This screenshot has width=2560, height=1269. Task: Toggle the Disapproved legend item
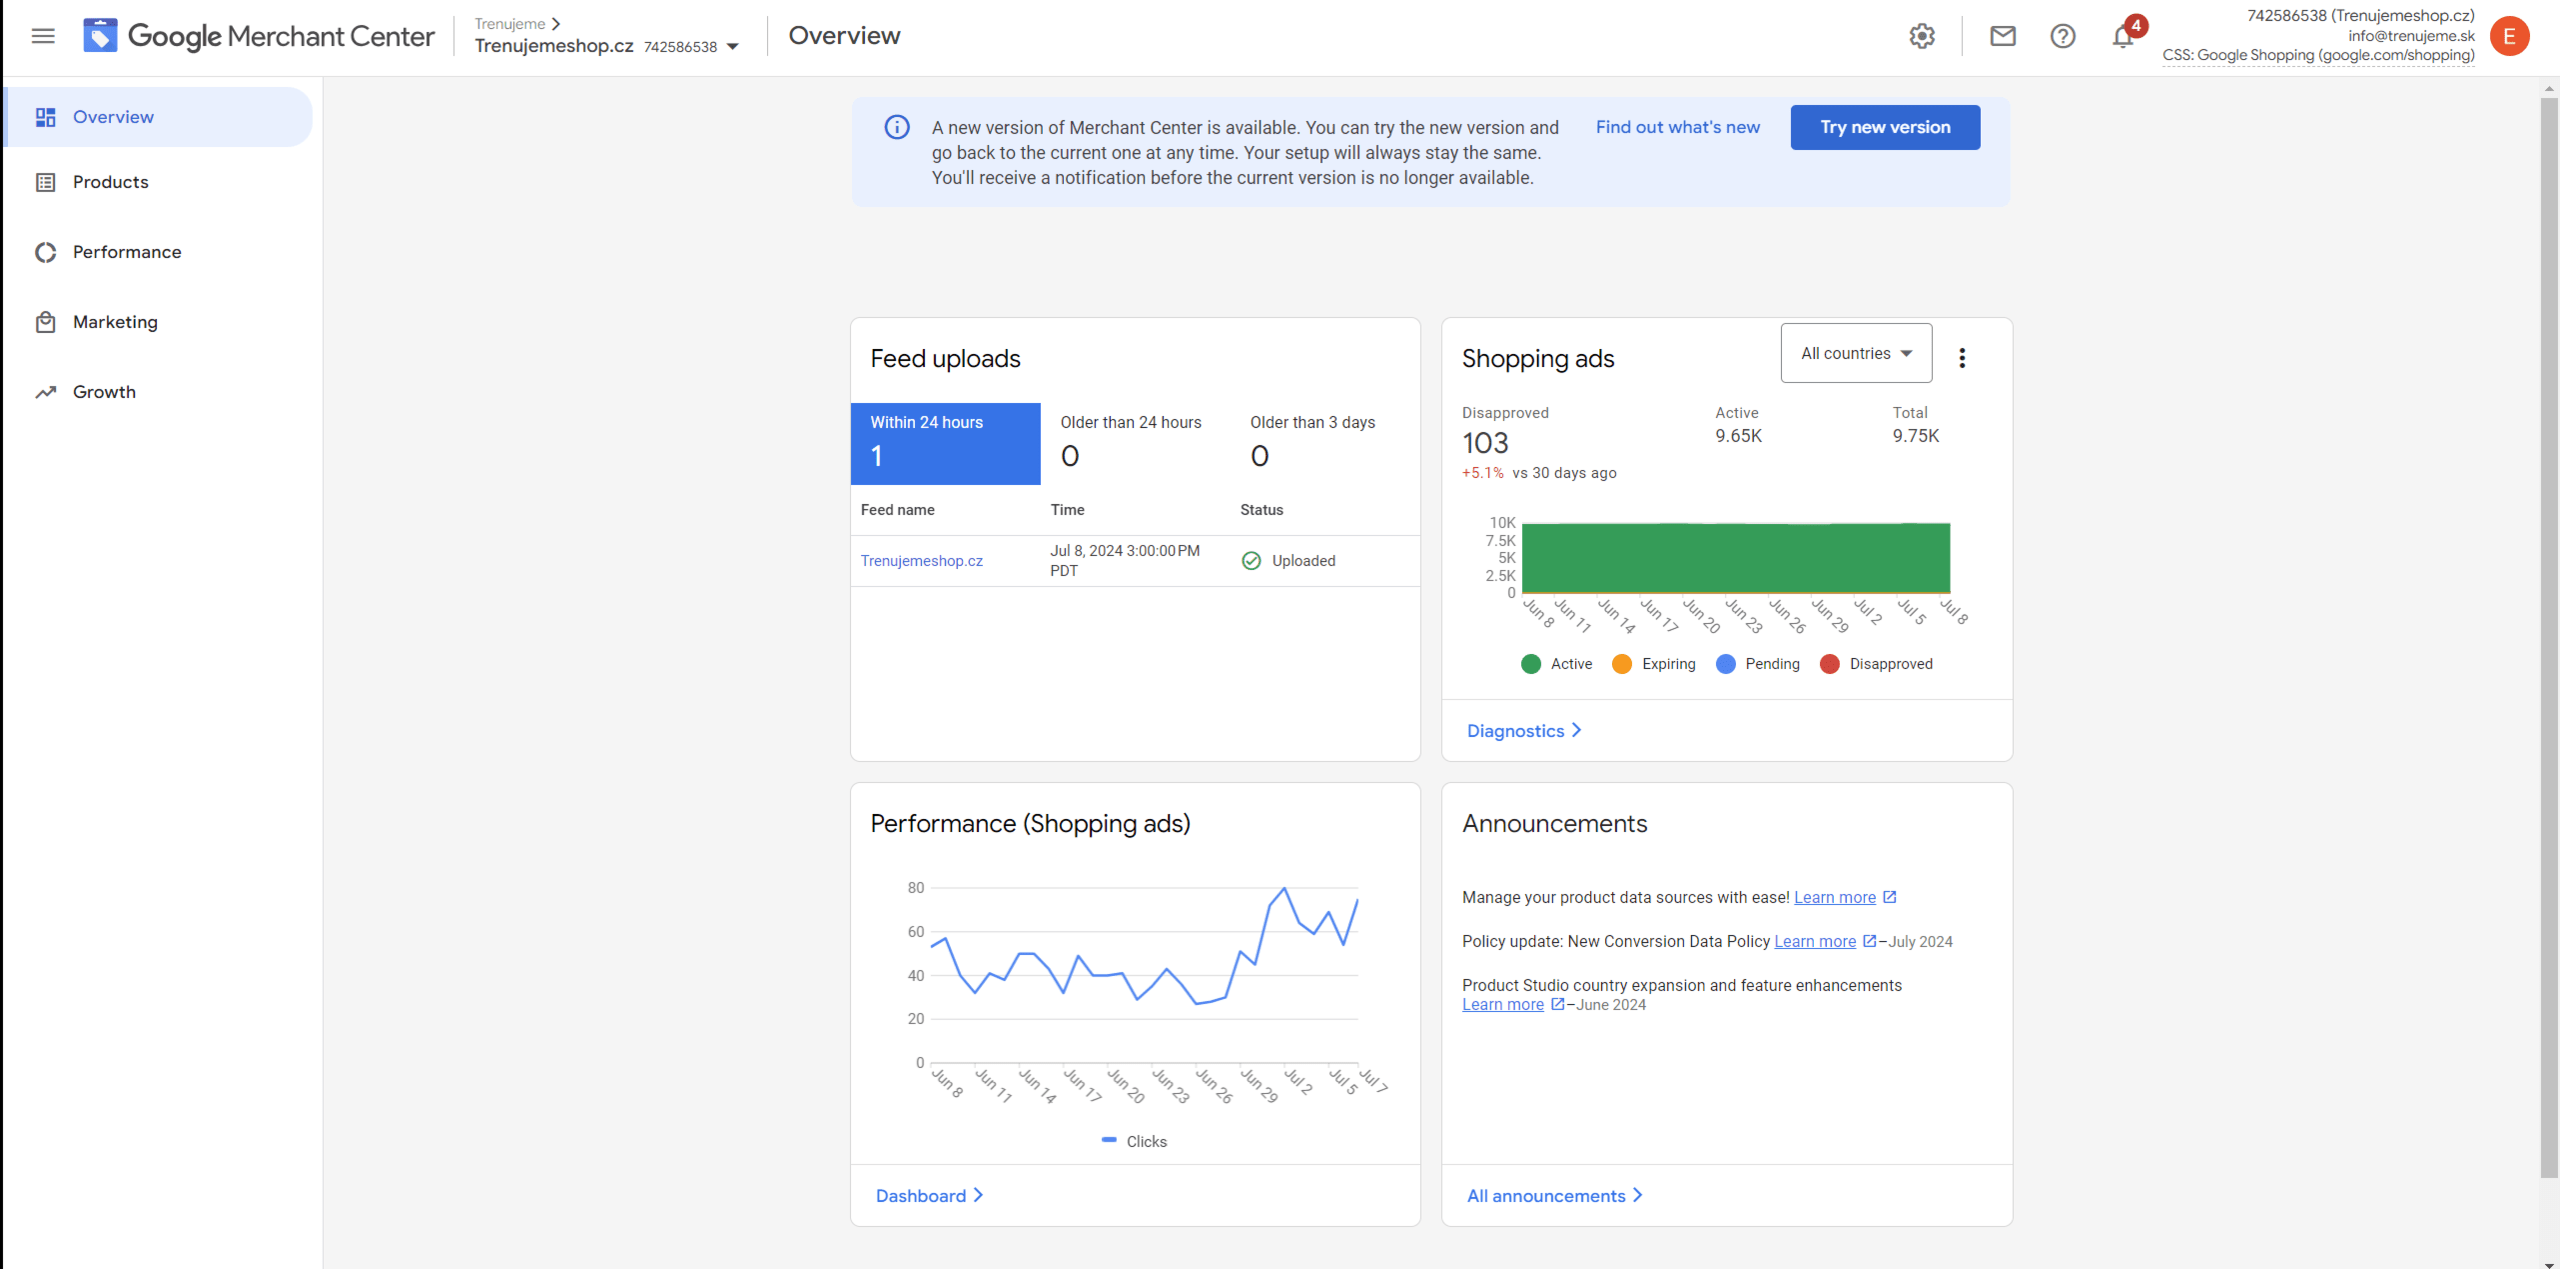click(x=1876, y=664)
